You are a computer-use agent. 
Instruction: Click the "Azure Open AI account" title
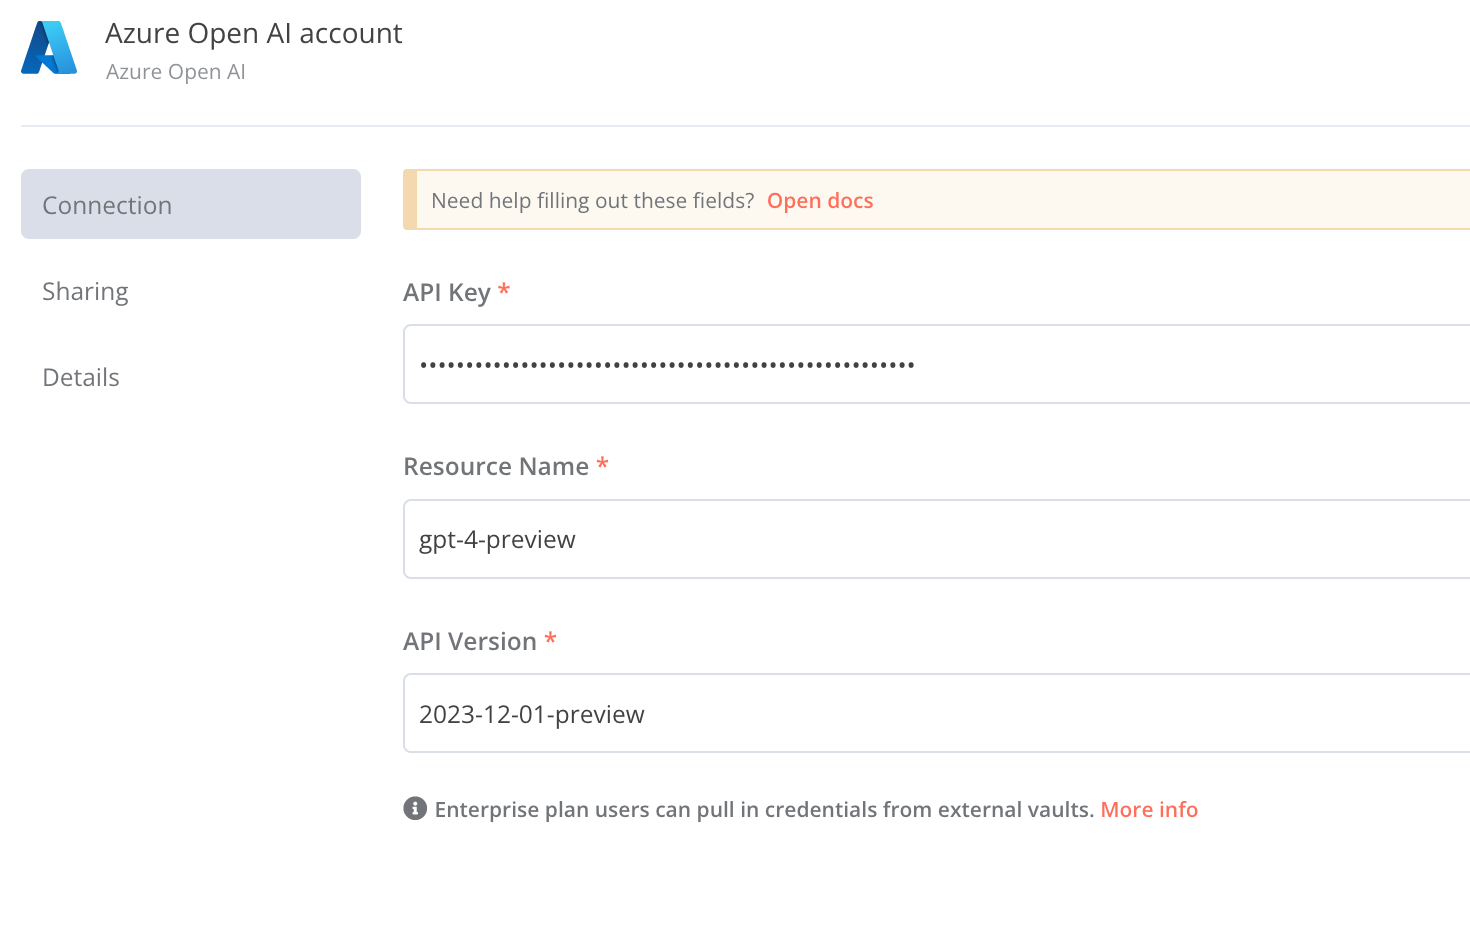tap(254, 34)
